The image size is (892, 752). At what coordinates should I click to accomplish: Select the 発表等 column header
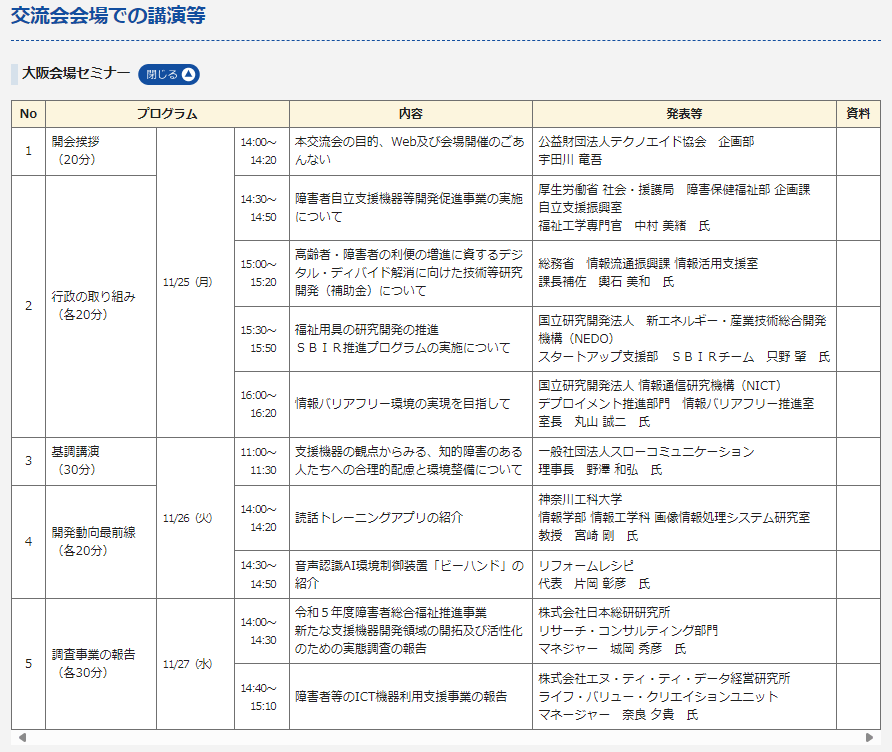tap(684, 114)
